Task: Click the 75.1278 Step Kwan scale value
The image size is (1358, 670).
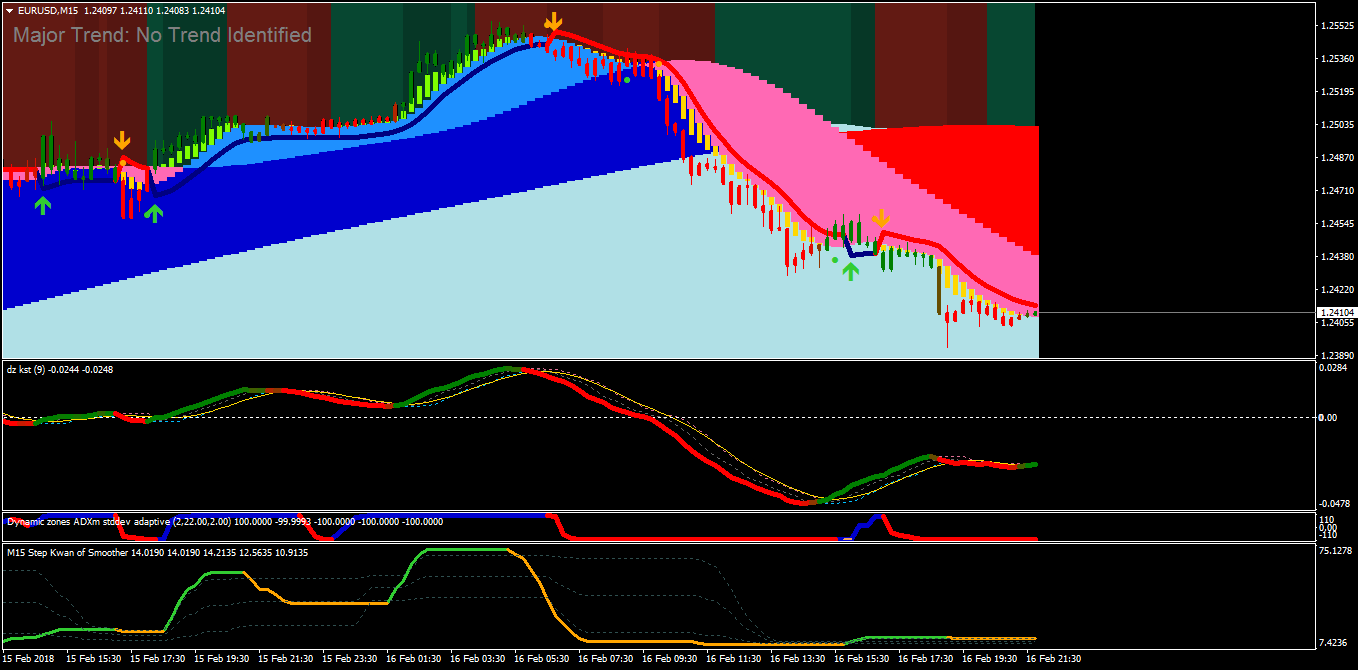Action: tap(1337, 550)
